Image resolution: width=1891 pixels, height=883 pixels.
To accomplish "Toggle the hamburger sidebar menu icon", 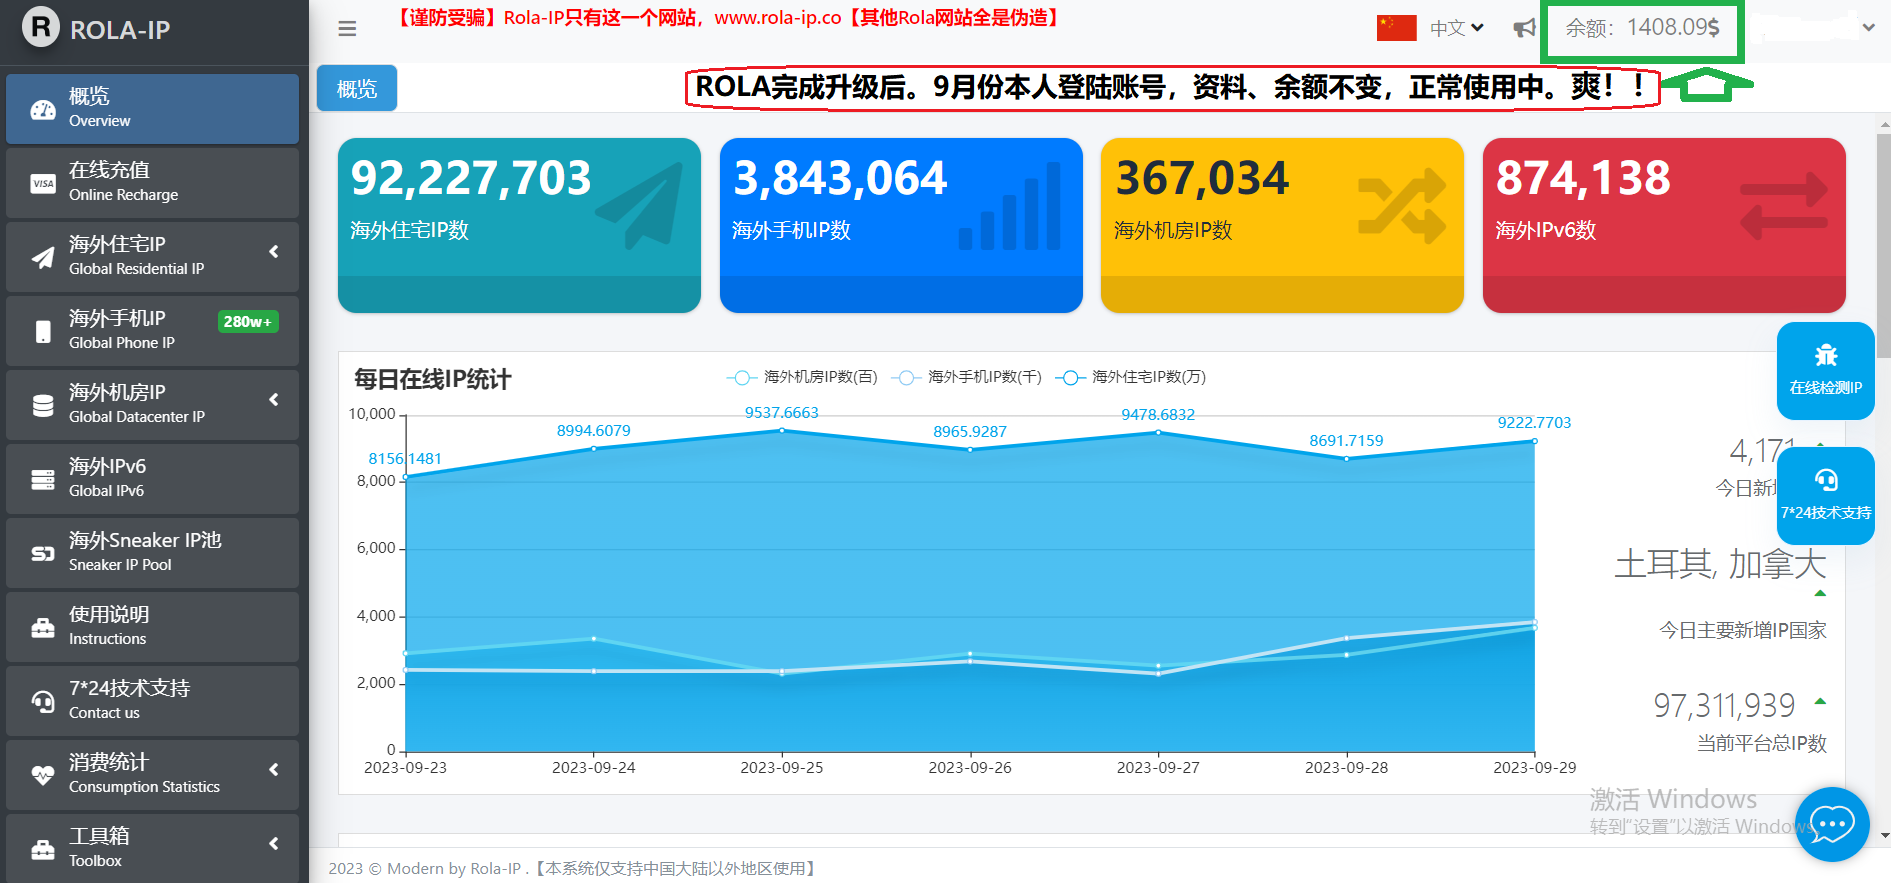I will coord(347,29).
